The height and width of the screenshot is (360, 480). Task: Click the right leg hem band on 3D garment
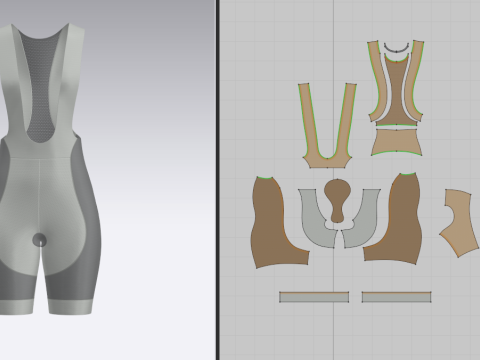[70, 307]
